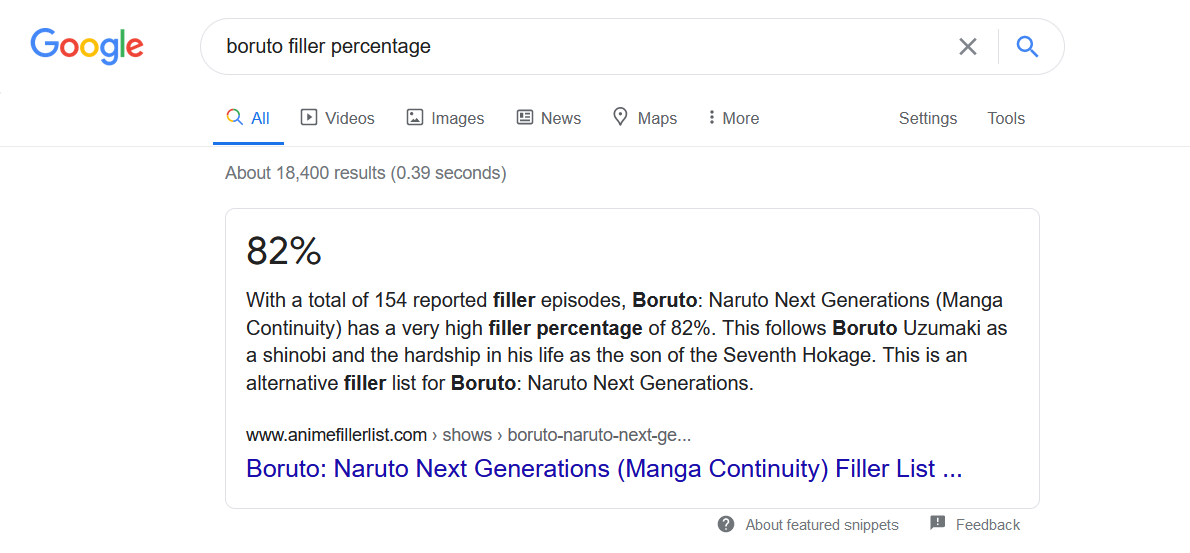1190x553 pixels.
Task: Switch to the Videos tab
Action: tap(350, 118)
